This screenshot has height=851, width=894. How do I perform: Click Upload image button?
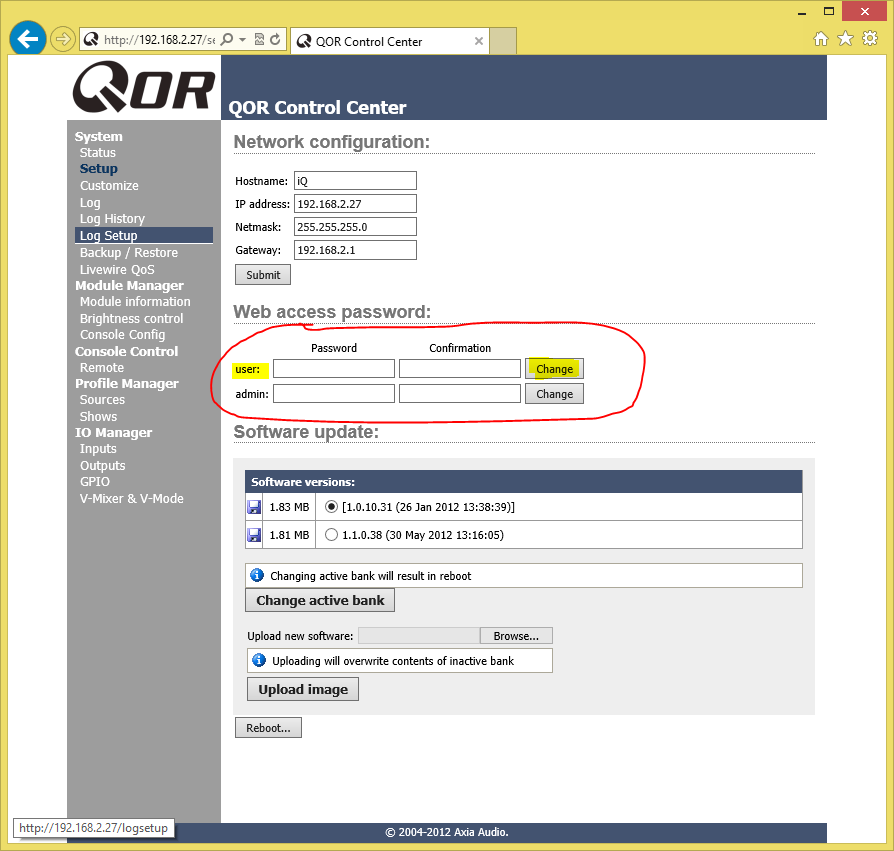303,689
